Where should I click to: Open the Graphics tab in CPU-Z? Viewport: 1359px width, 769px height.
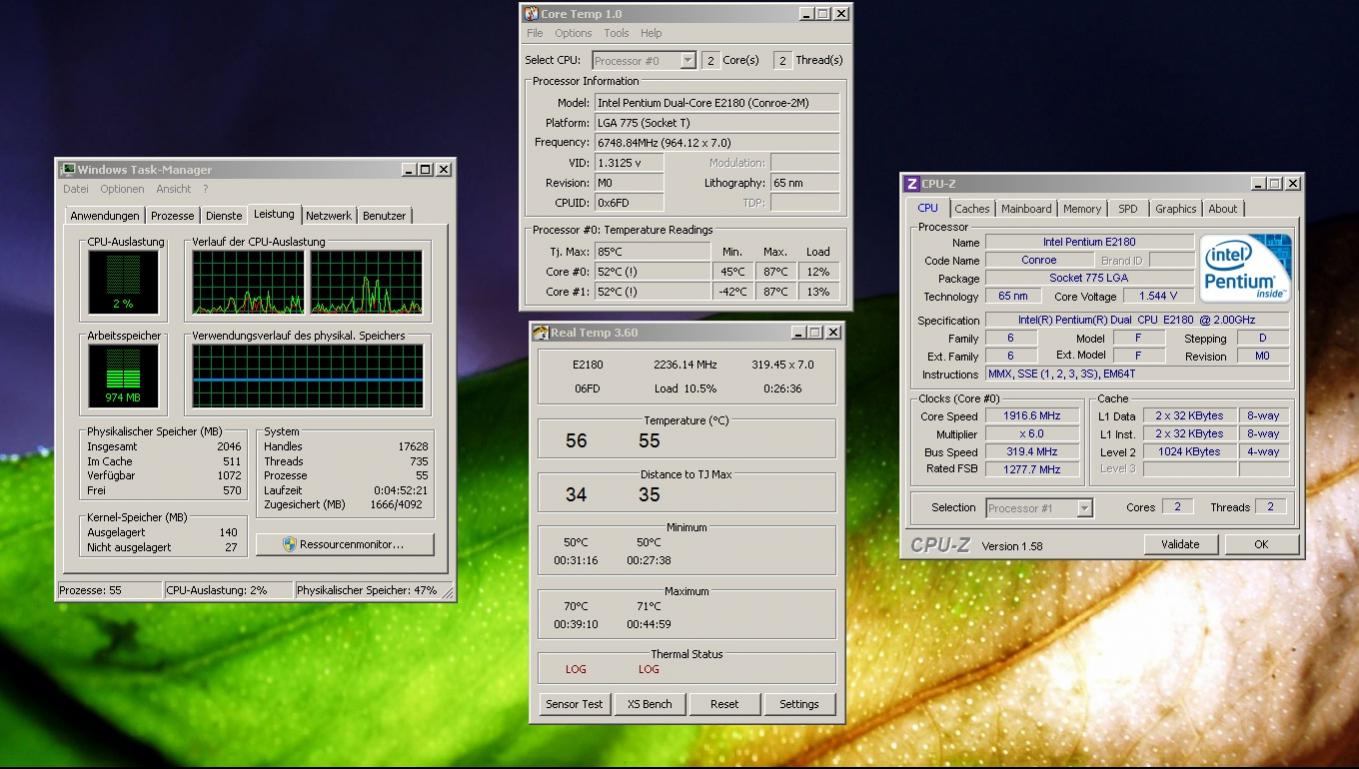click(1175, 209)
